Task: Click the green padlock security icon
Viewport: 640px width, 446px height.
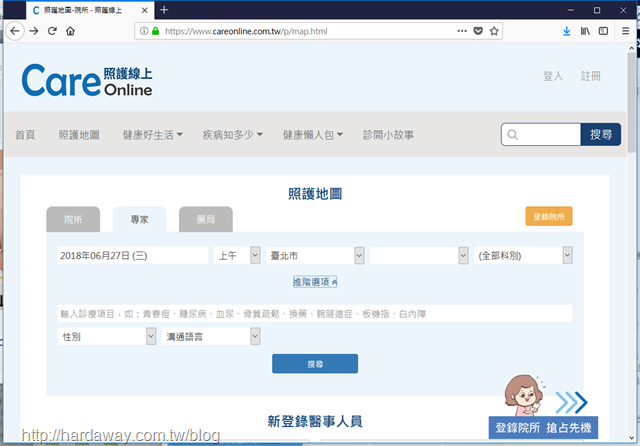Action: pyautogui.click(x=155, y=31)
